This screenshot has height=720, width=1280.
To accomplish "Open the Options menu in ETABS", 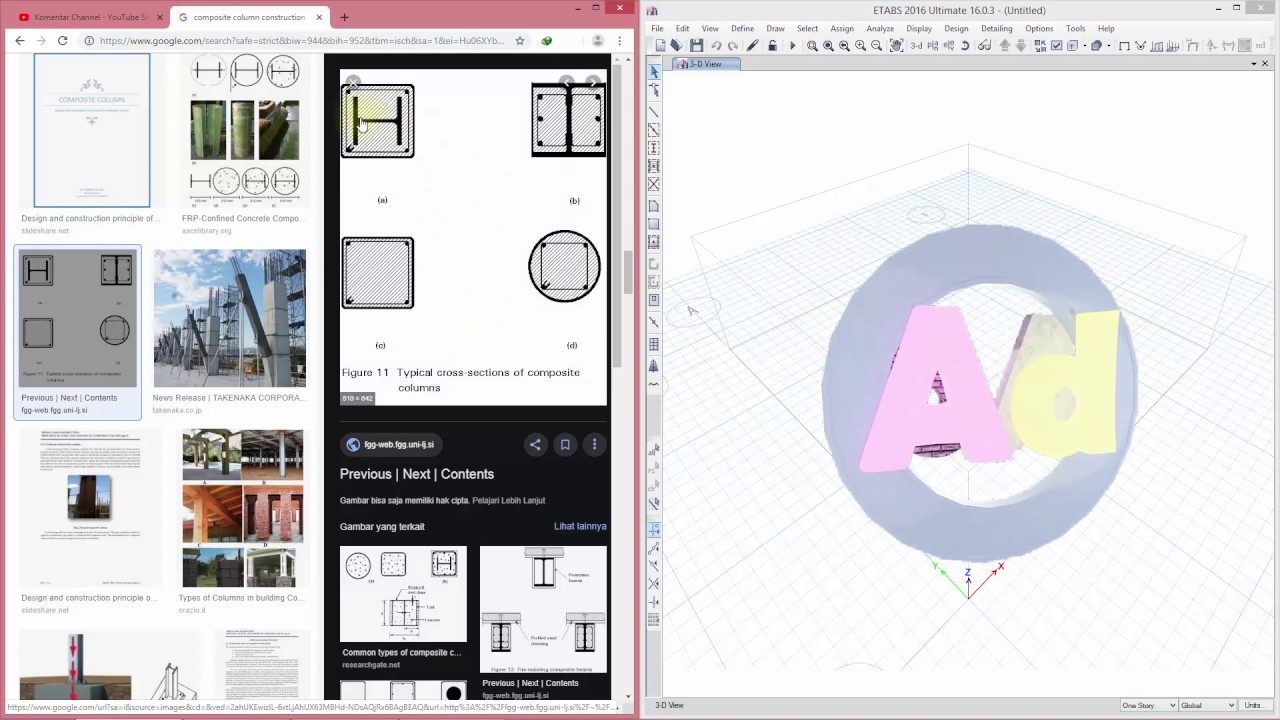I will tap(1039, 28).
